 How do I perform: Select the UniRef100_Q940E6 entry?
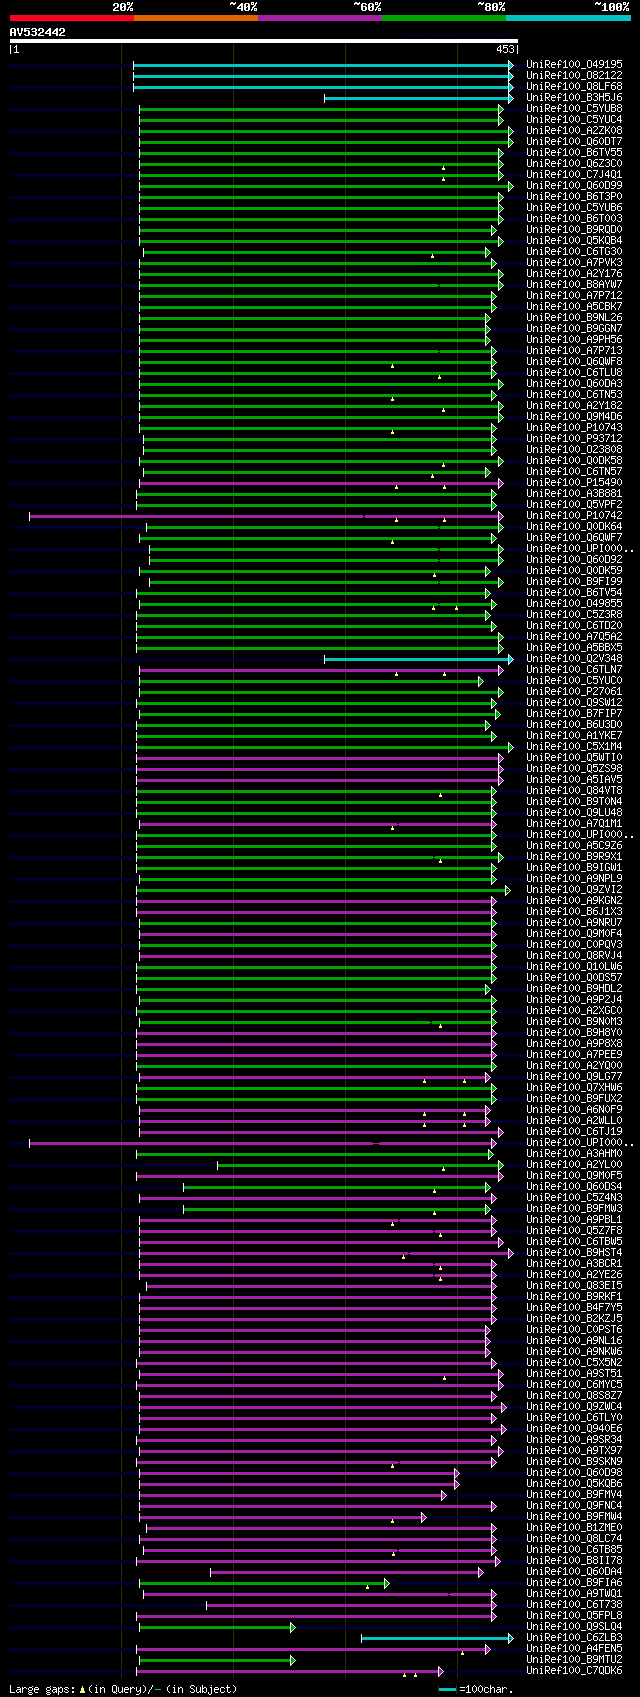pos(574,1429)
